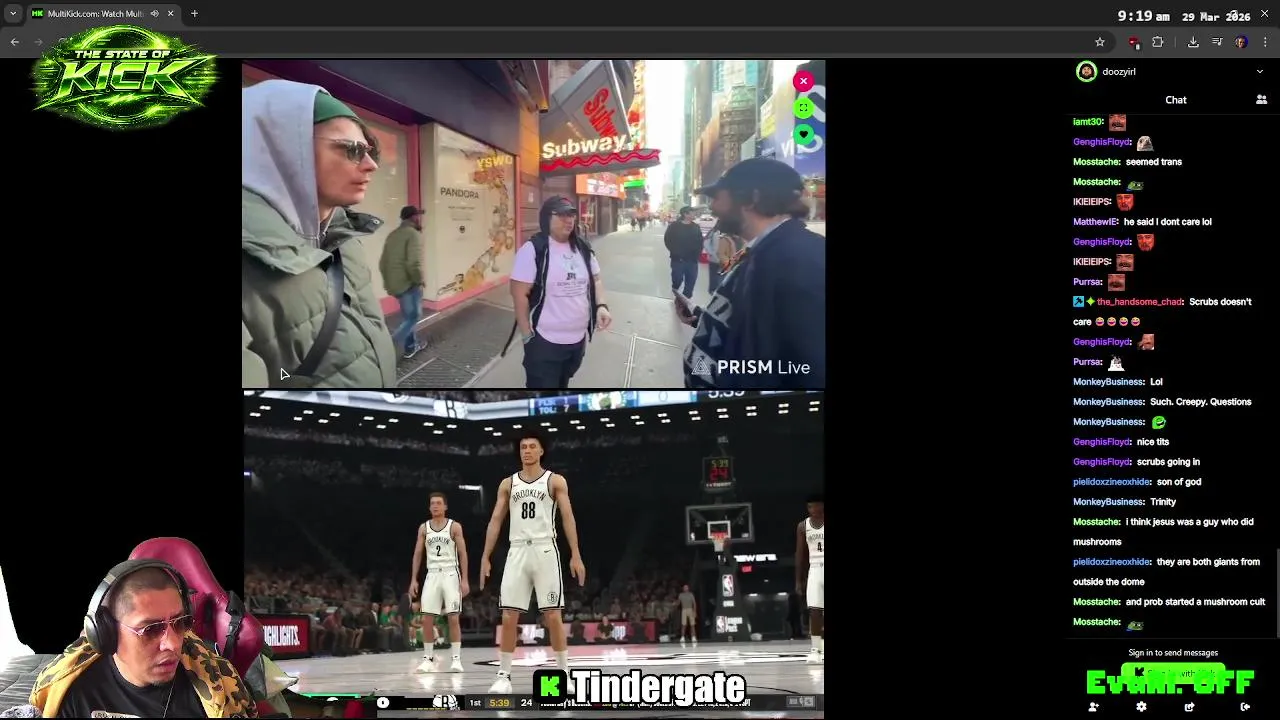Click the chat panel scrollbar
The height and width of the screenshot is (720, 1280).
click(x=1277, y=592)
